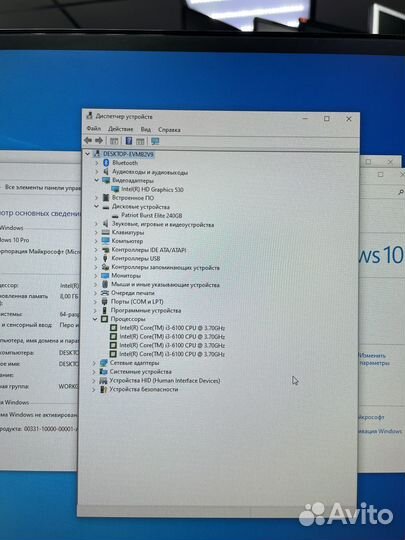
Task: Select Мыши и иные указывающие устройства row
Action: tap(165, 284)
